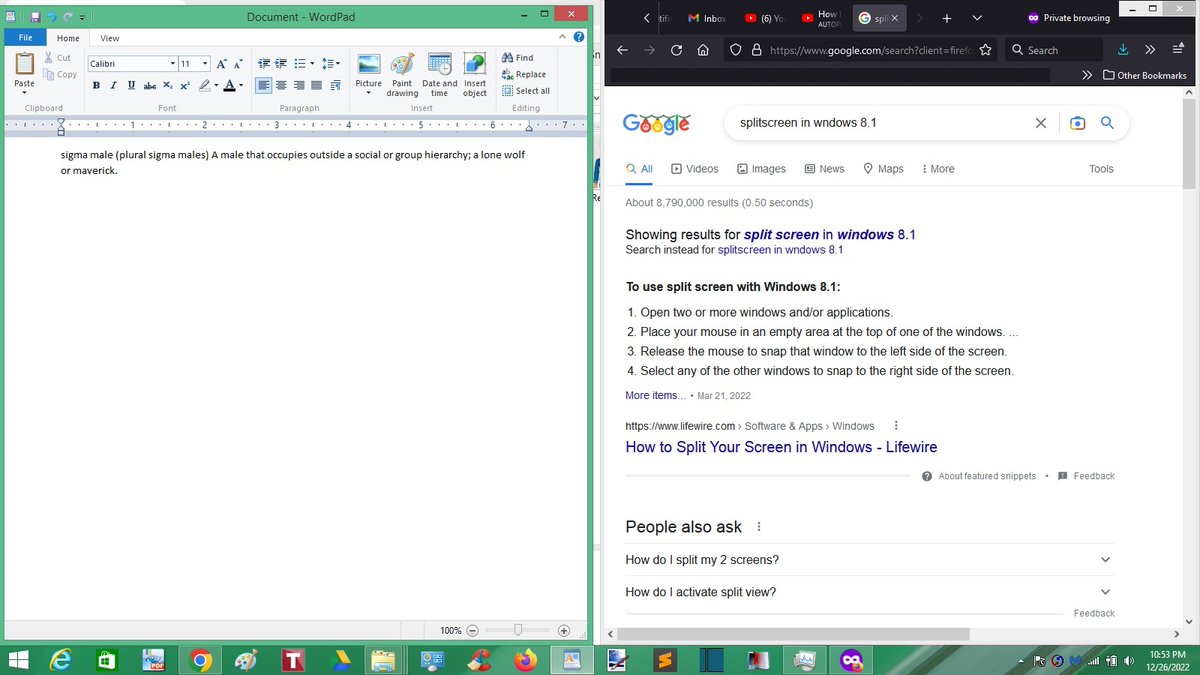This screenshot has width=1200, height=675.
Task: Click the Windows Start button on taskbar
Action: tap(18, 659)
